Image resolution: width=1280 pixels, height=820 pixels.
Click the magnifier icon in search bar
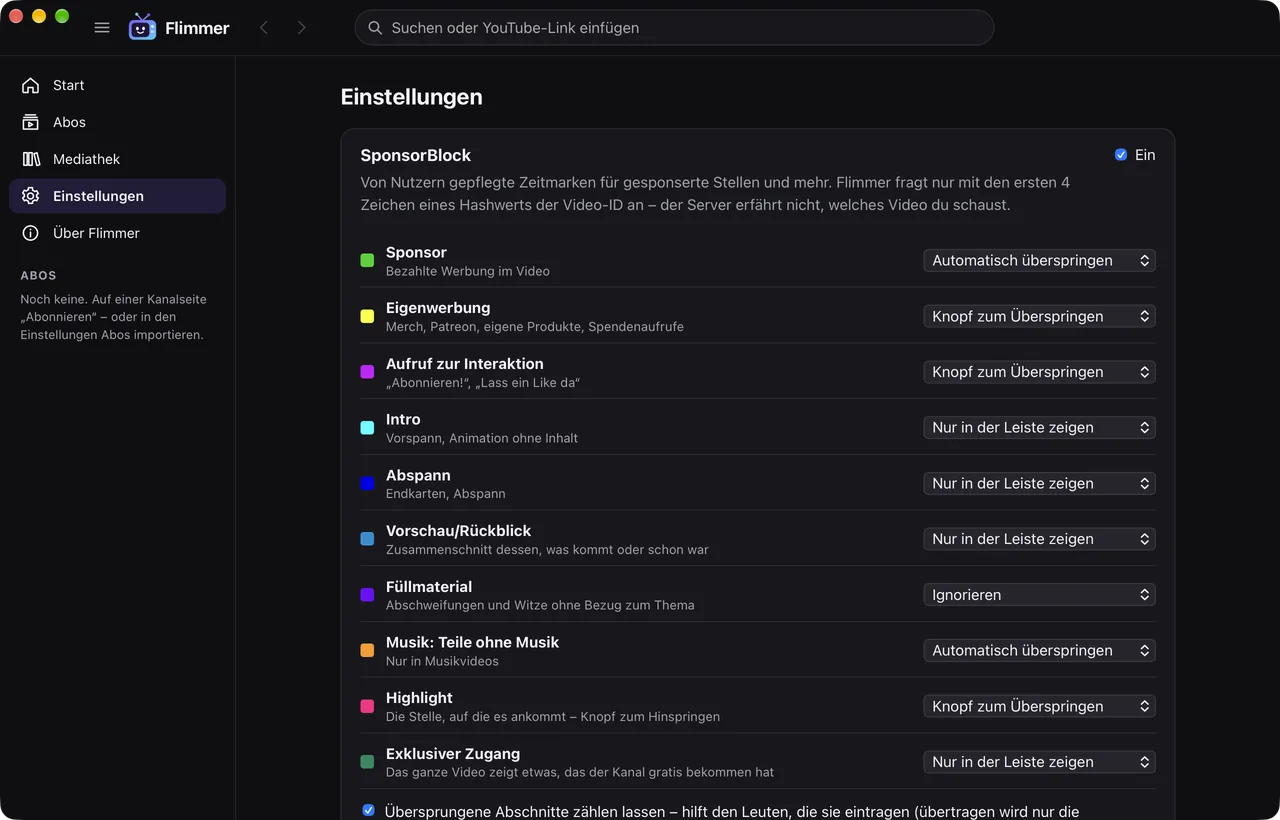tap(375, 28)
